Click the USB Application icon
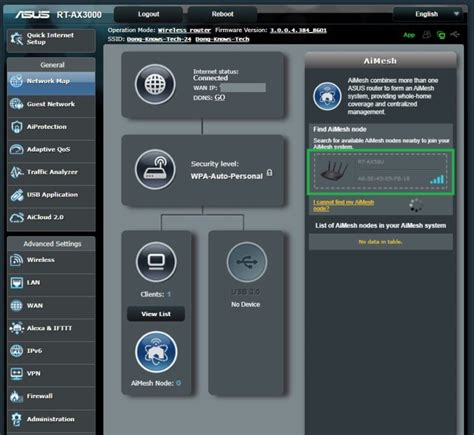Screen dimensions: 474x435 tap(16, 195)
